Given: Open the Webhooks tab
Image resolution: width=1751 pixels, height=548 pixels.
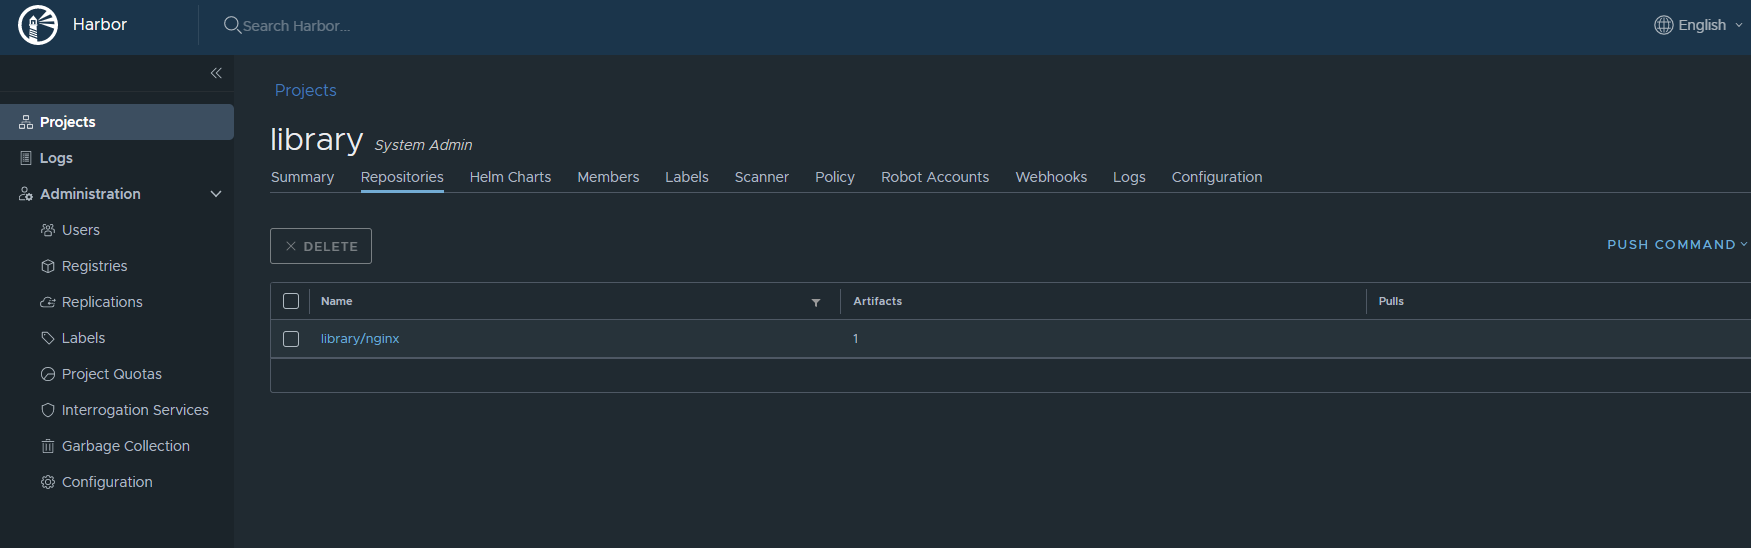Looking at the screenshot, I should [1051, 177].
